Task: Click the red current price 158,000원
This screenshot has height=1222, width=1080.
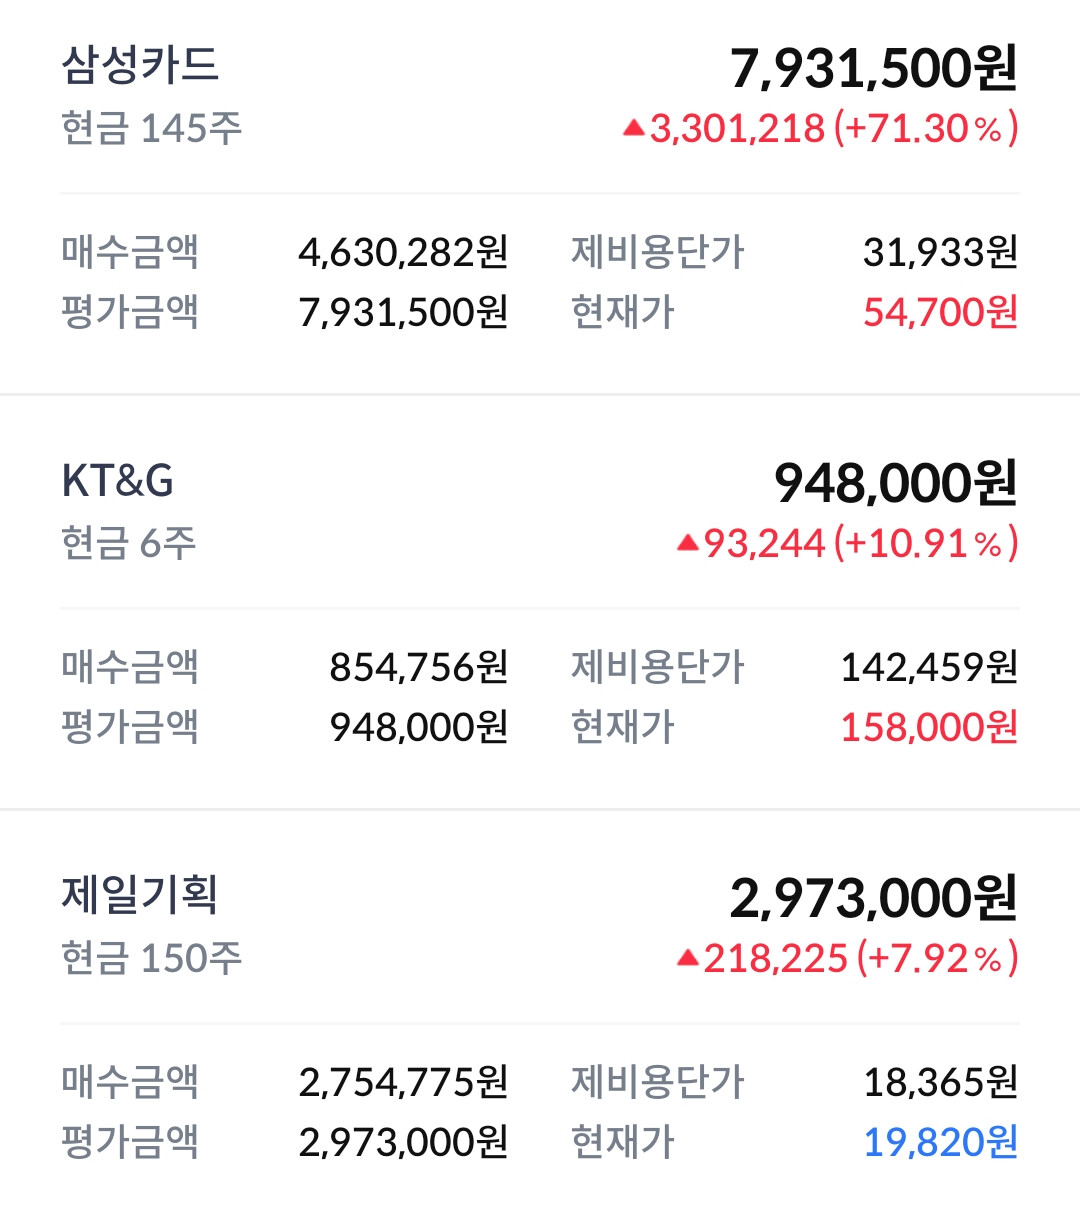Action: 929,728
